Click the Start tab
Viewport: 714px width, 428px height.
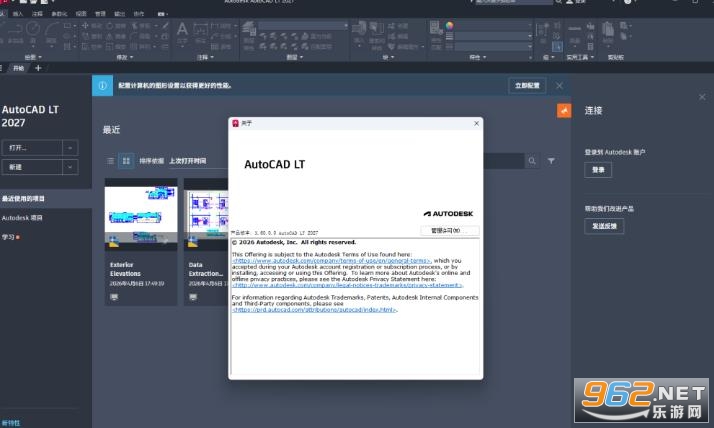(18, 68)
